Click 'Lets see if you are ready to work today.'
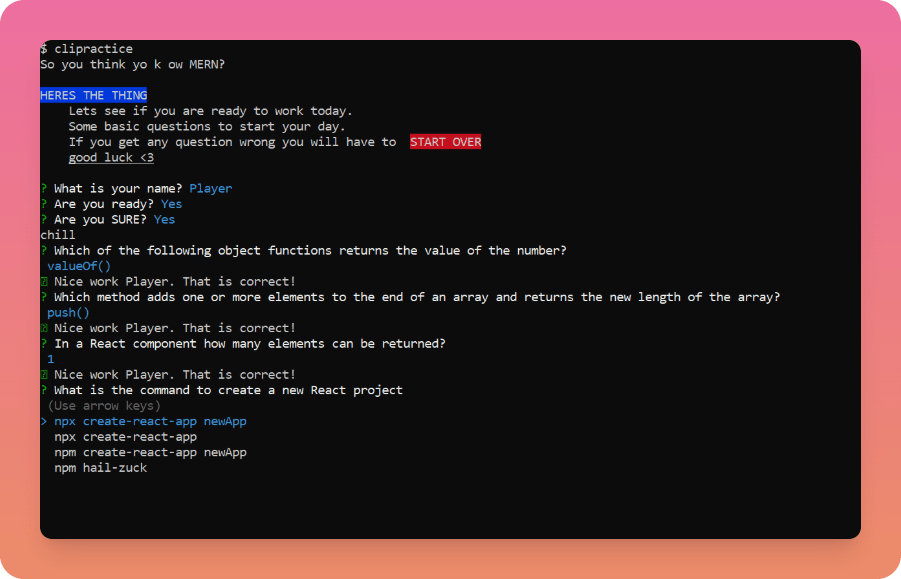Image resolution: width=901 pixels, height=579 pixels. [x=210, y=111]
